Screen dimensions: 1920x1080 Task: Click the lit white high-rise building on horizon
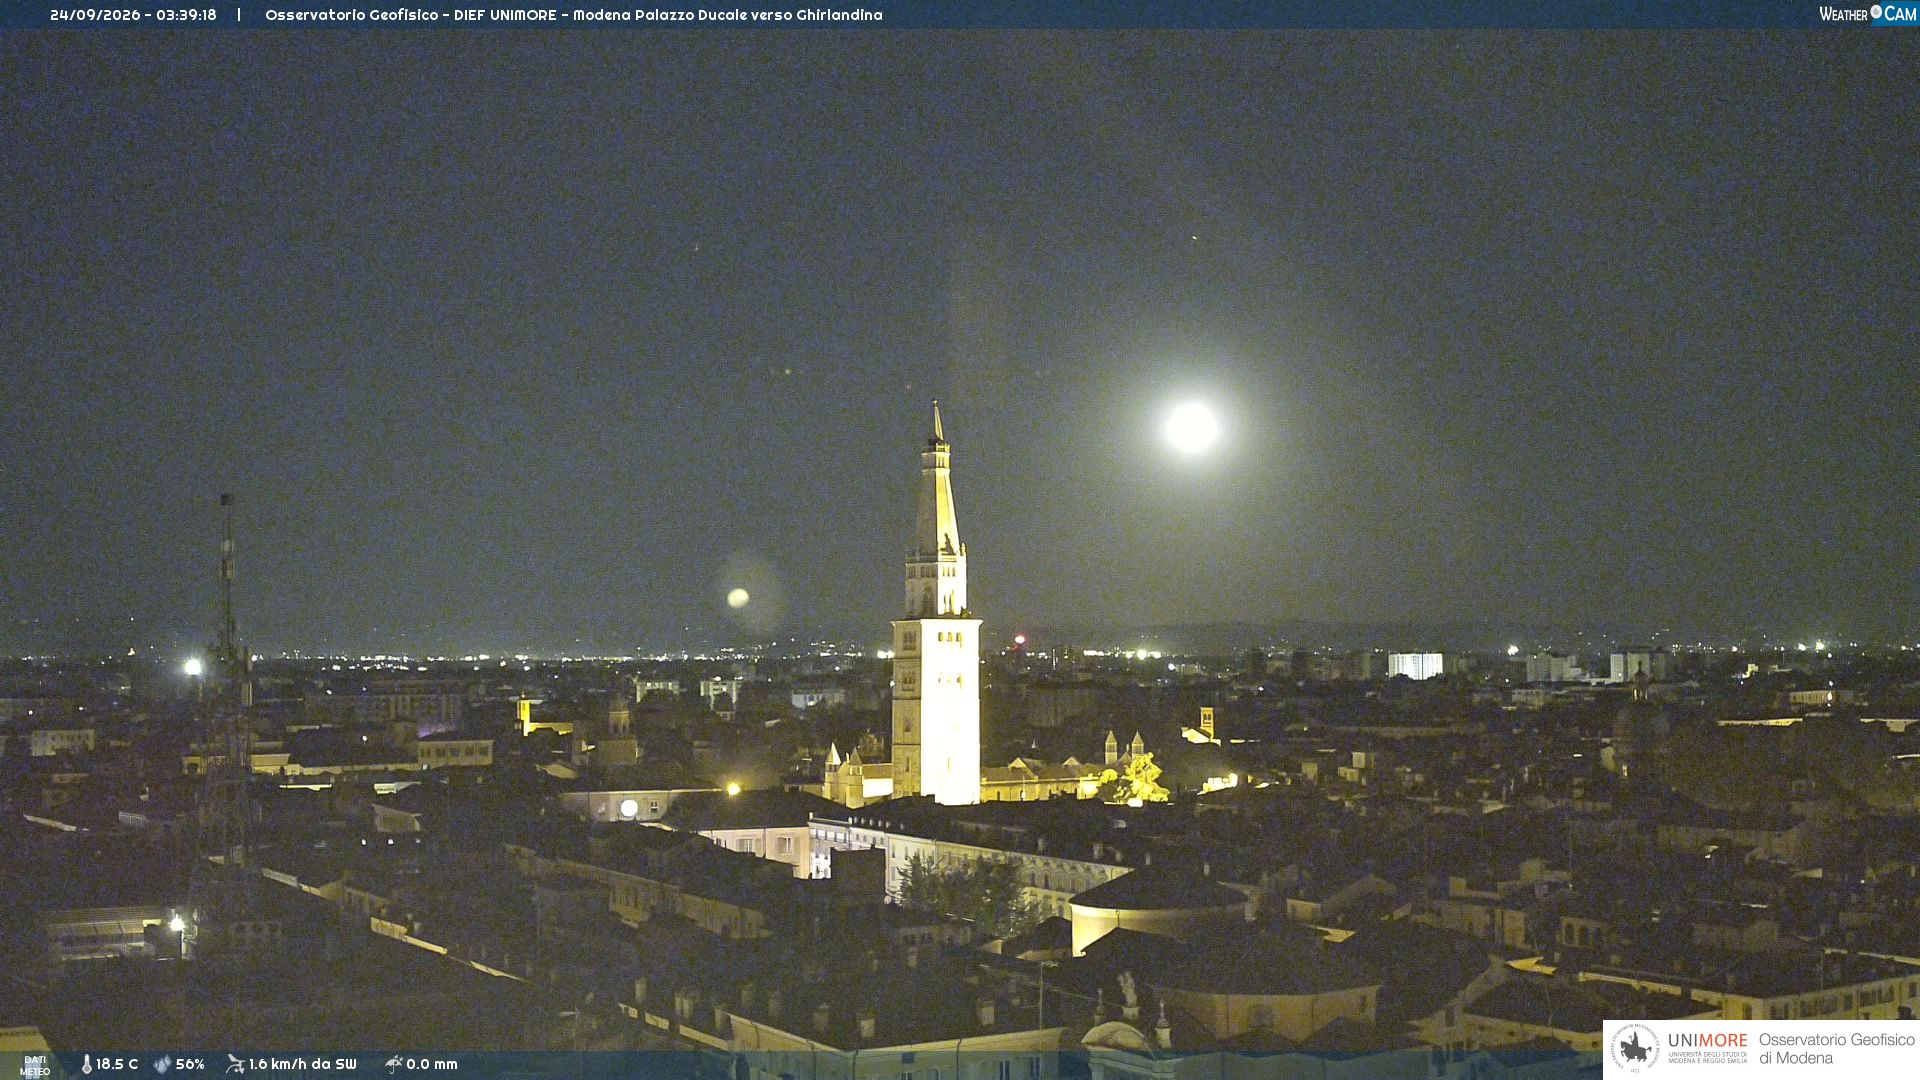point(1415,665)
